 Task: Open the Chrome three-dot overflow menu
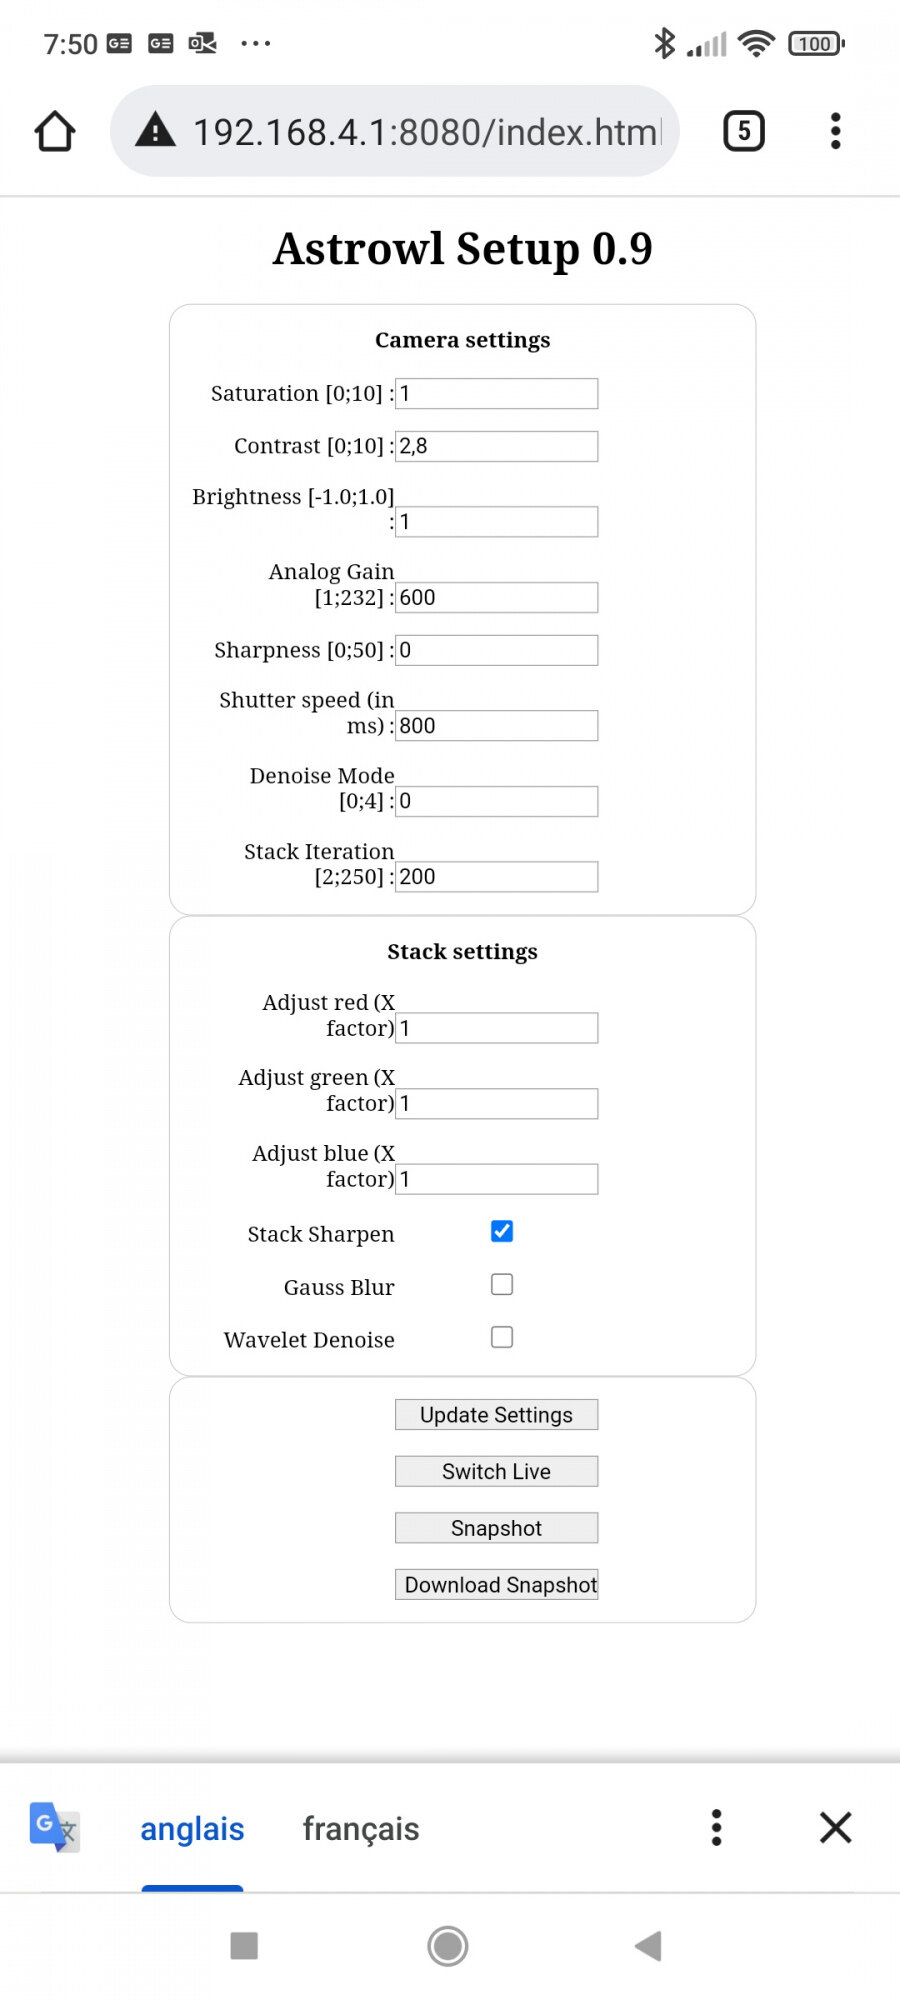coord(835,131)
